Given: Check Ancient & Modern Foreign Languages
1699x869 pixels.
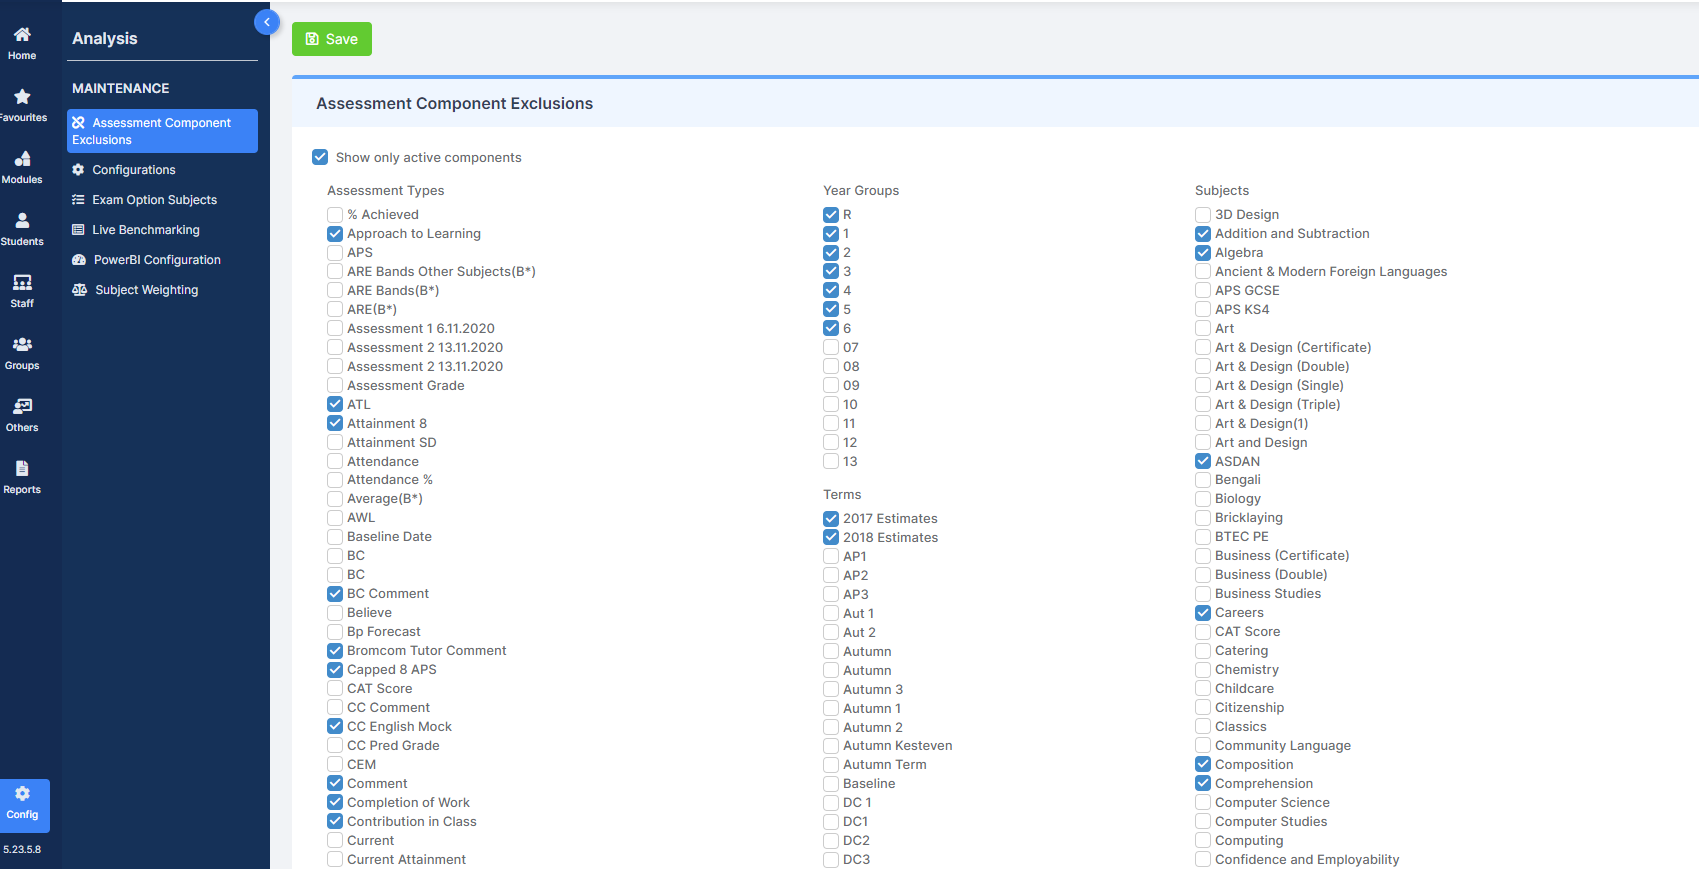Looking at the screenshot, I should coord(1203,272).
